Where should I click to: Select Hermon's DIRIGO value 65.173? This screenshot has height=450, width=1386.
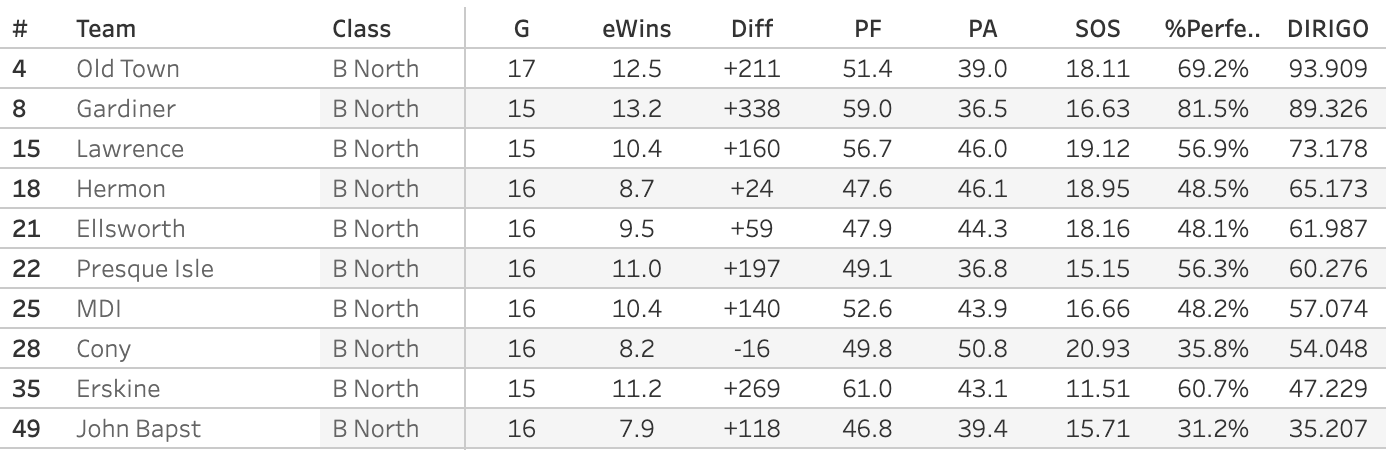point(1327,189)
